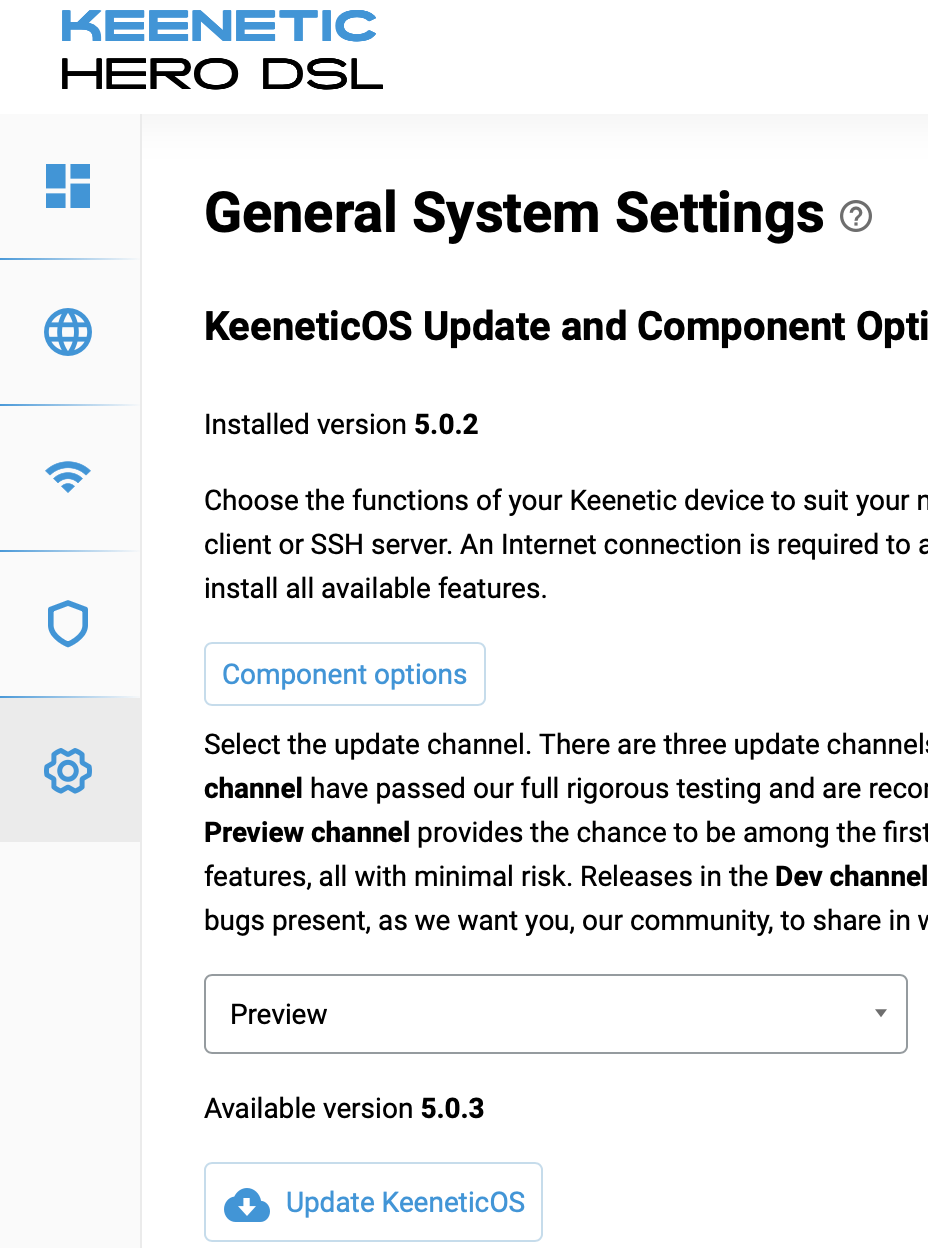Open the System Dashboard sidebar icon

coord(68,186)
